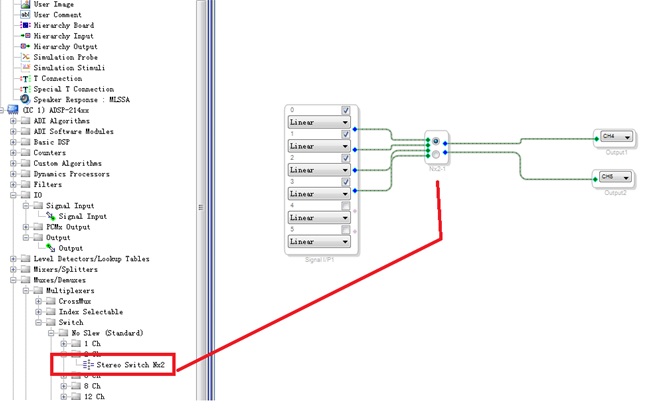Click the Index Selectable folder icon
The image size is (647, 410).
[x=51, y=312]
